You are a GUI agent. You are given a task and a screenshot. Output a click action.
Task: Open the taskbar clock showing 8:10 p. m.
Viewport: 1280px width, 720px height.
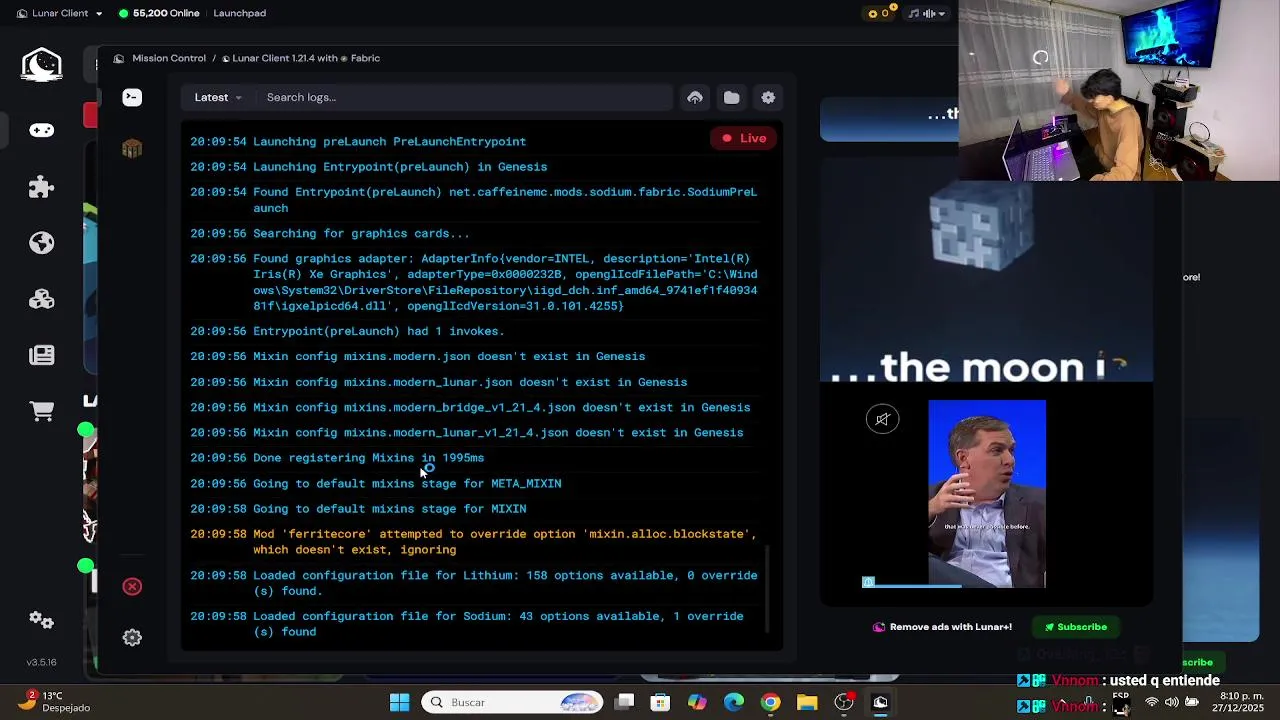1238,702
